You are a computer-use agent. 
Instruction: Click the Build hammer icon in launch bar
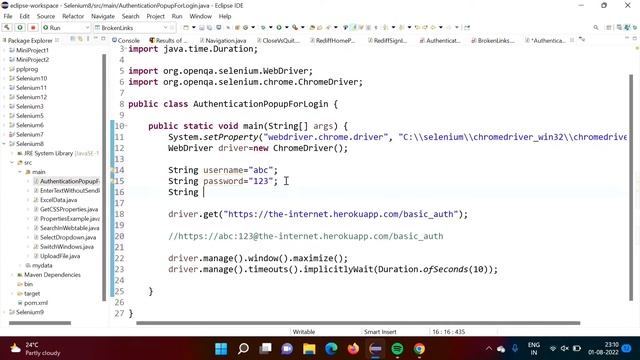click(x=7, y=27)
